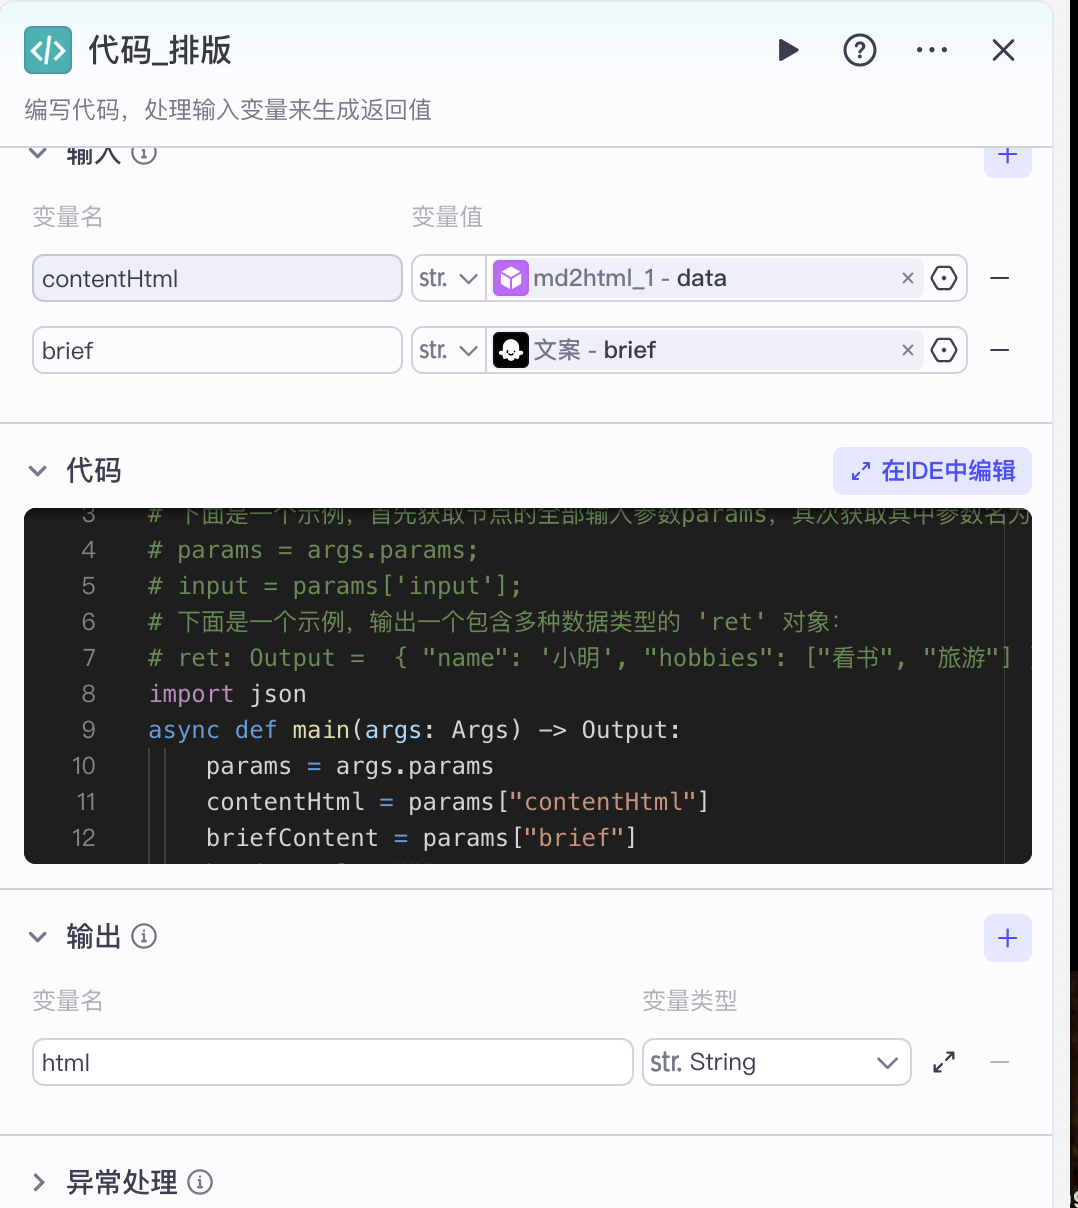
Task: Open the str type dropdown for contentHtml
Action: (449, 278)
